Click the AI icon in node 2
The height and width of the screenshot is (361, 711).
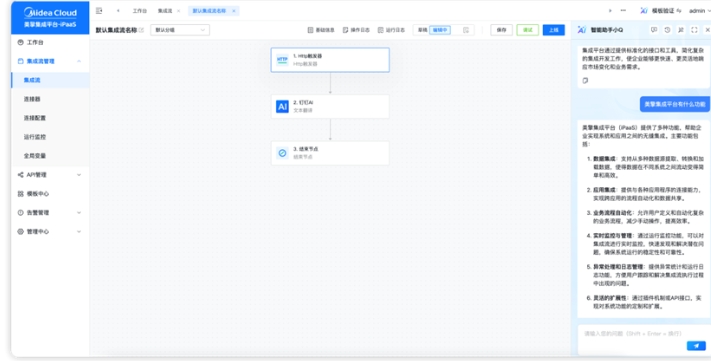tap(282, 107)
